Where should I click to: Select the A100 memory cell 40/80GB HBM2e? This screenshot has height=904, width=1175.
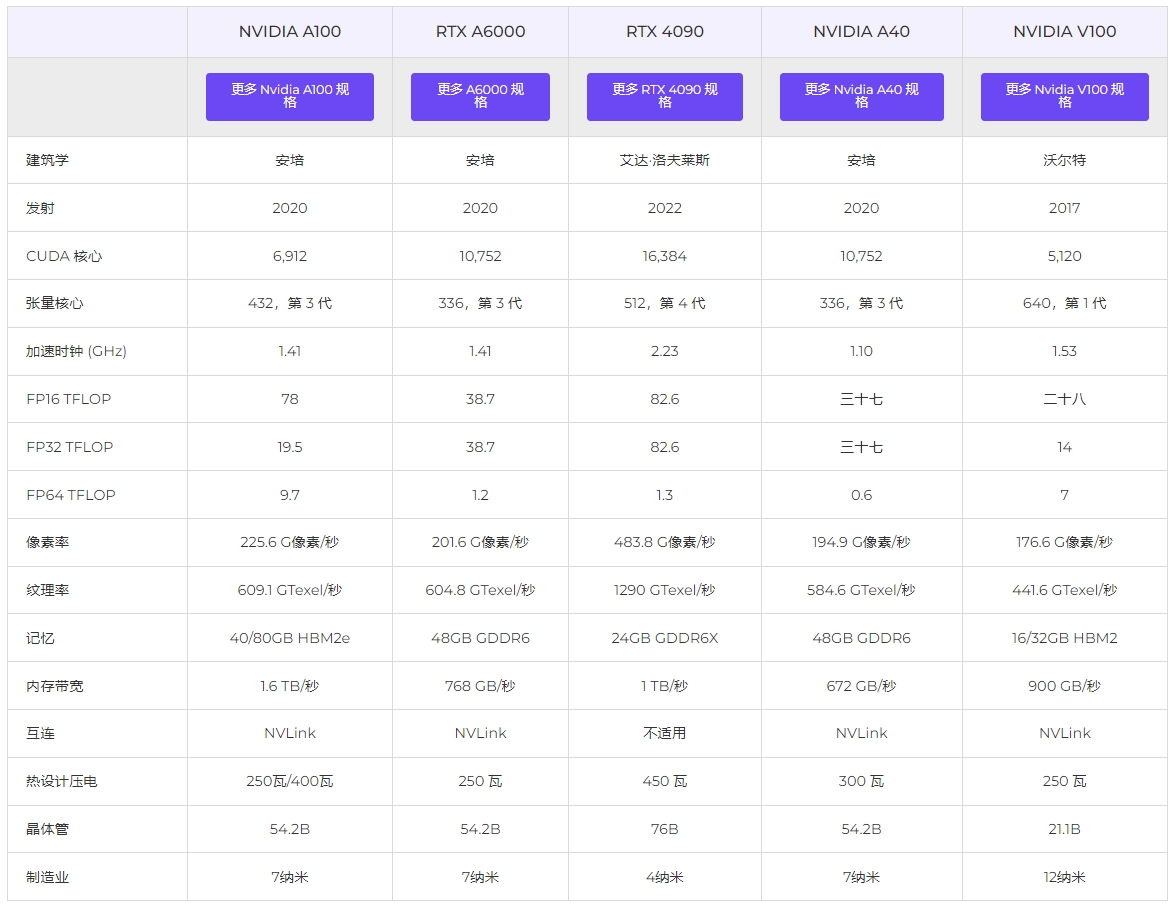pos(289,637)
